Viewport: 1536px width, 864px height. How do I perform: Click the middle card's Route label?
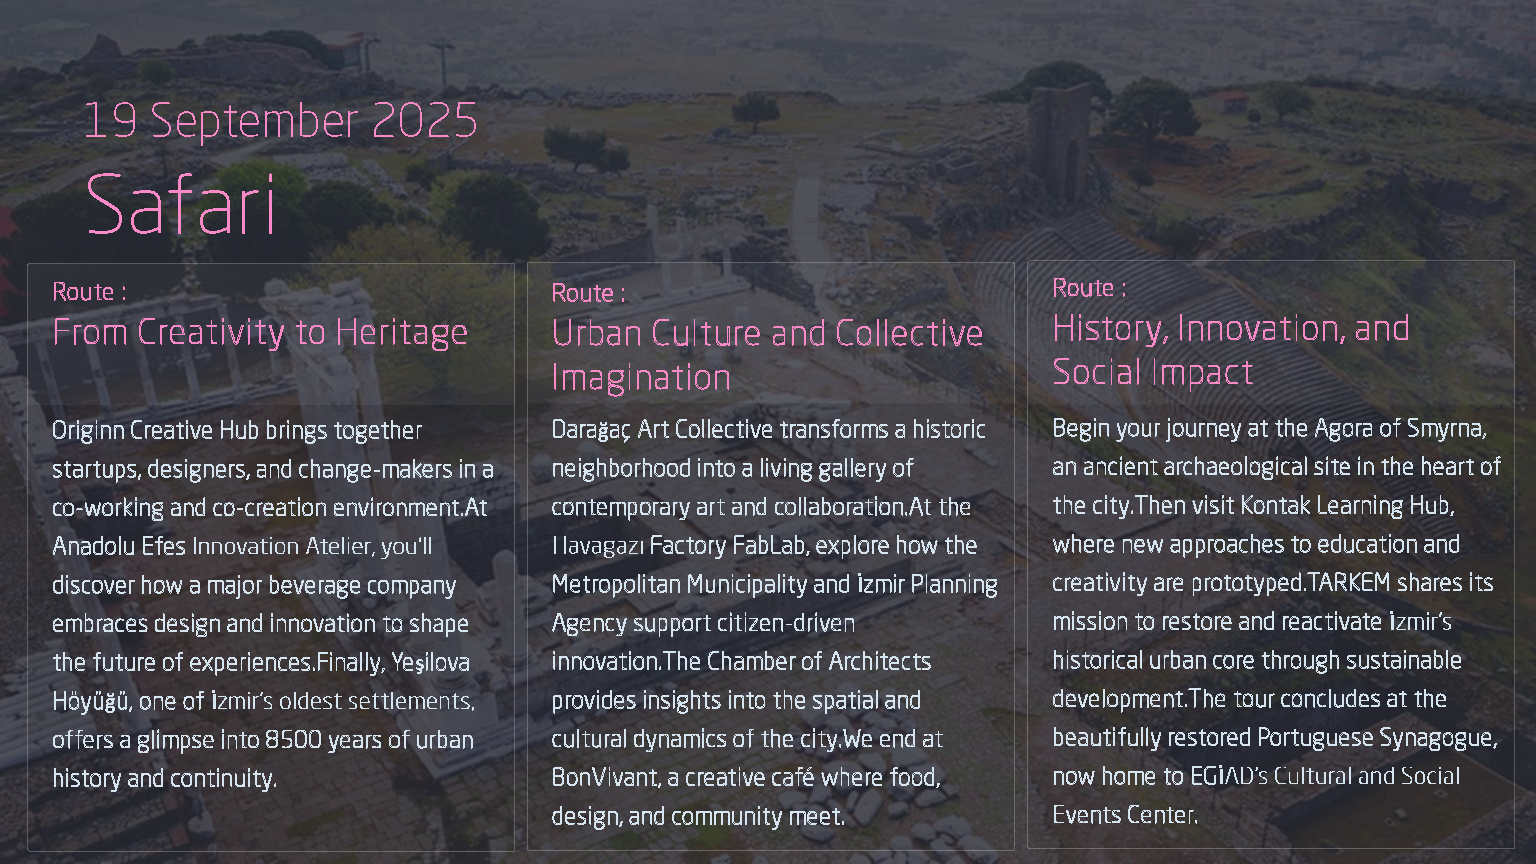click(588, 293)
